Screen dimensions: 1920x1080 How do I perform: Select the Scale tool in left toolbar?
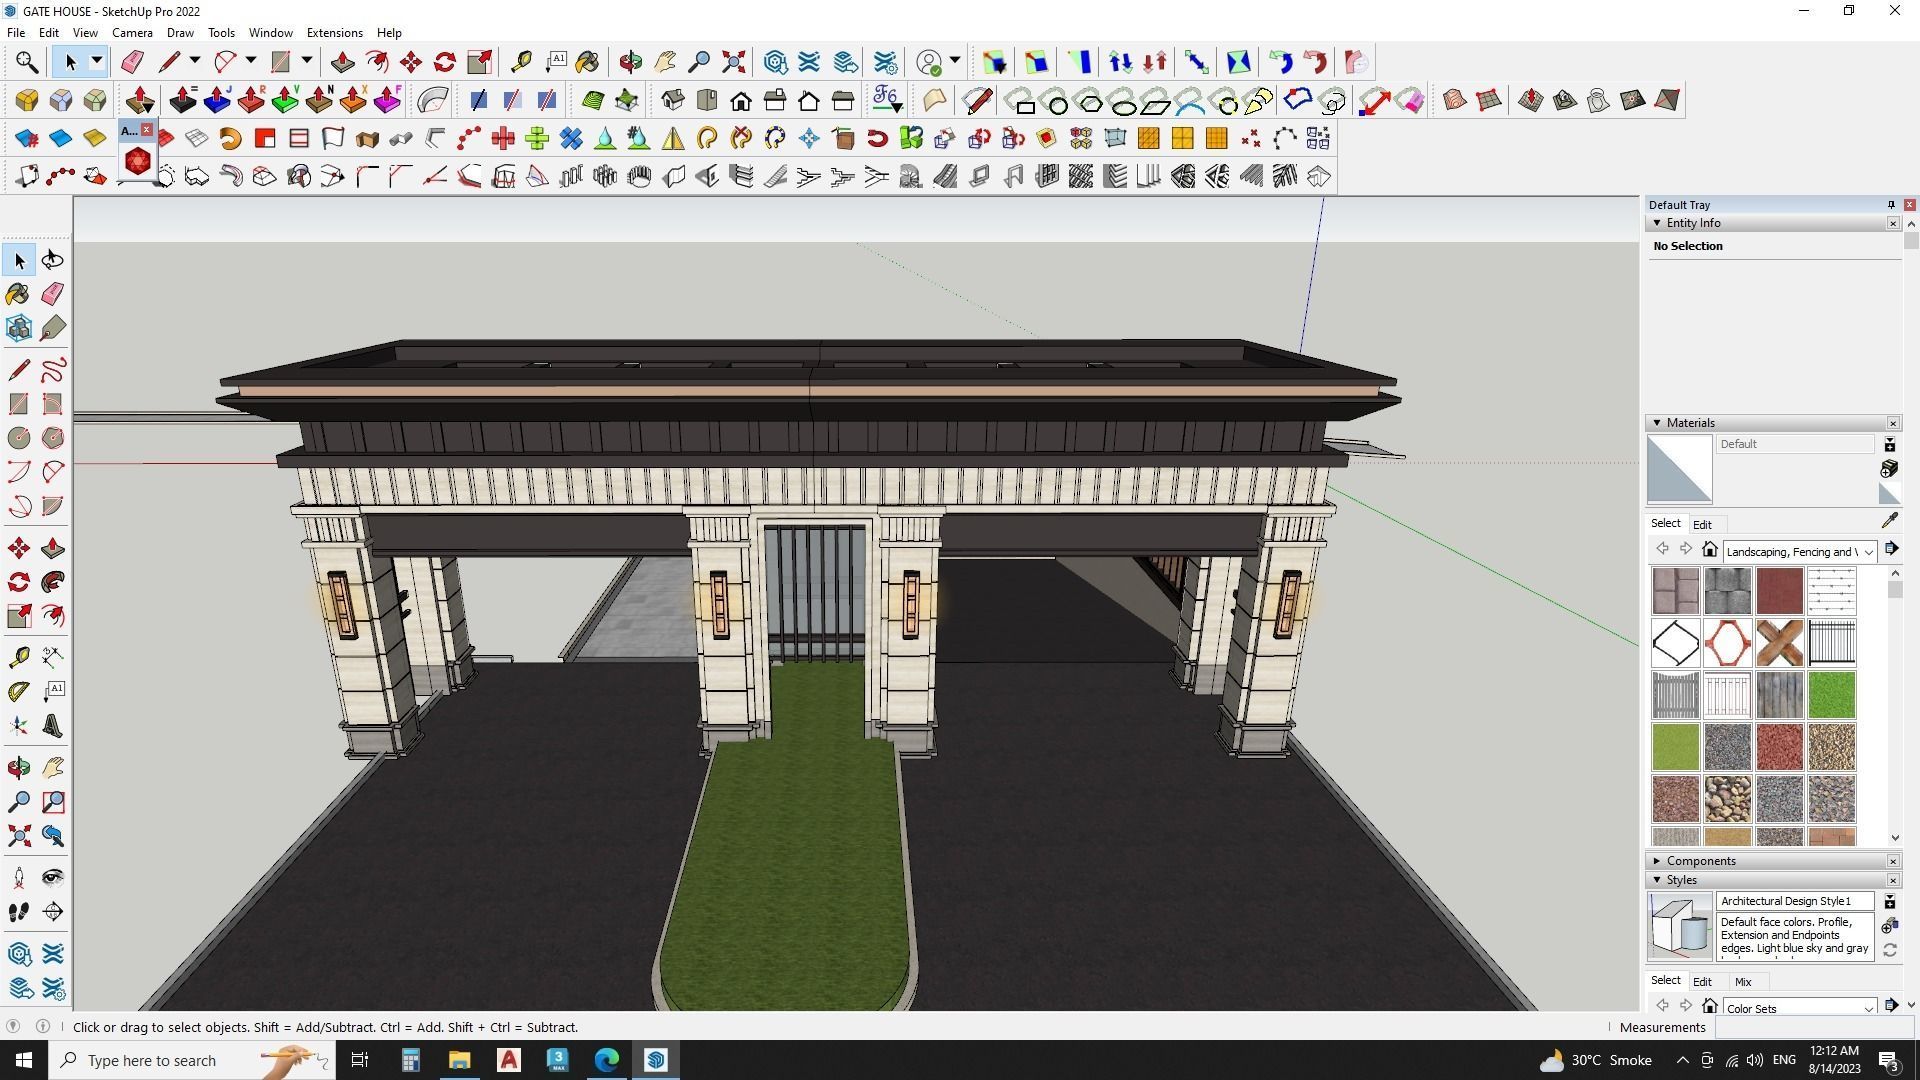click(18, 616)
